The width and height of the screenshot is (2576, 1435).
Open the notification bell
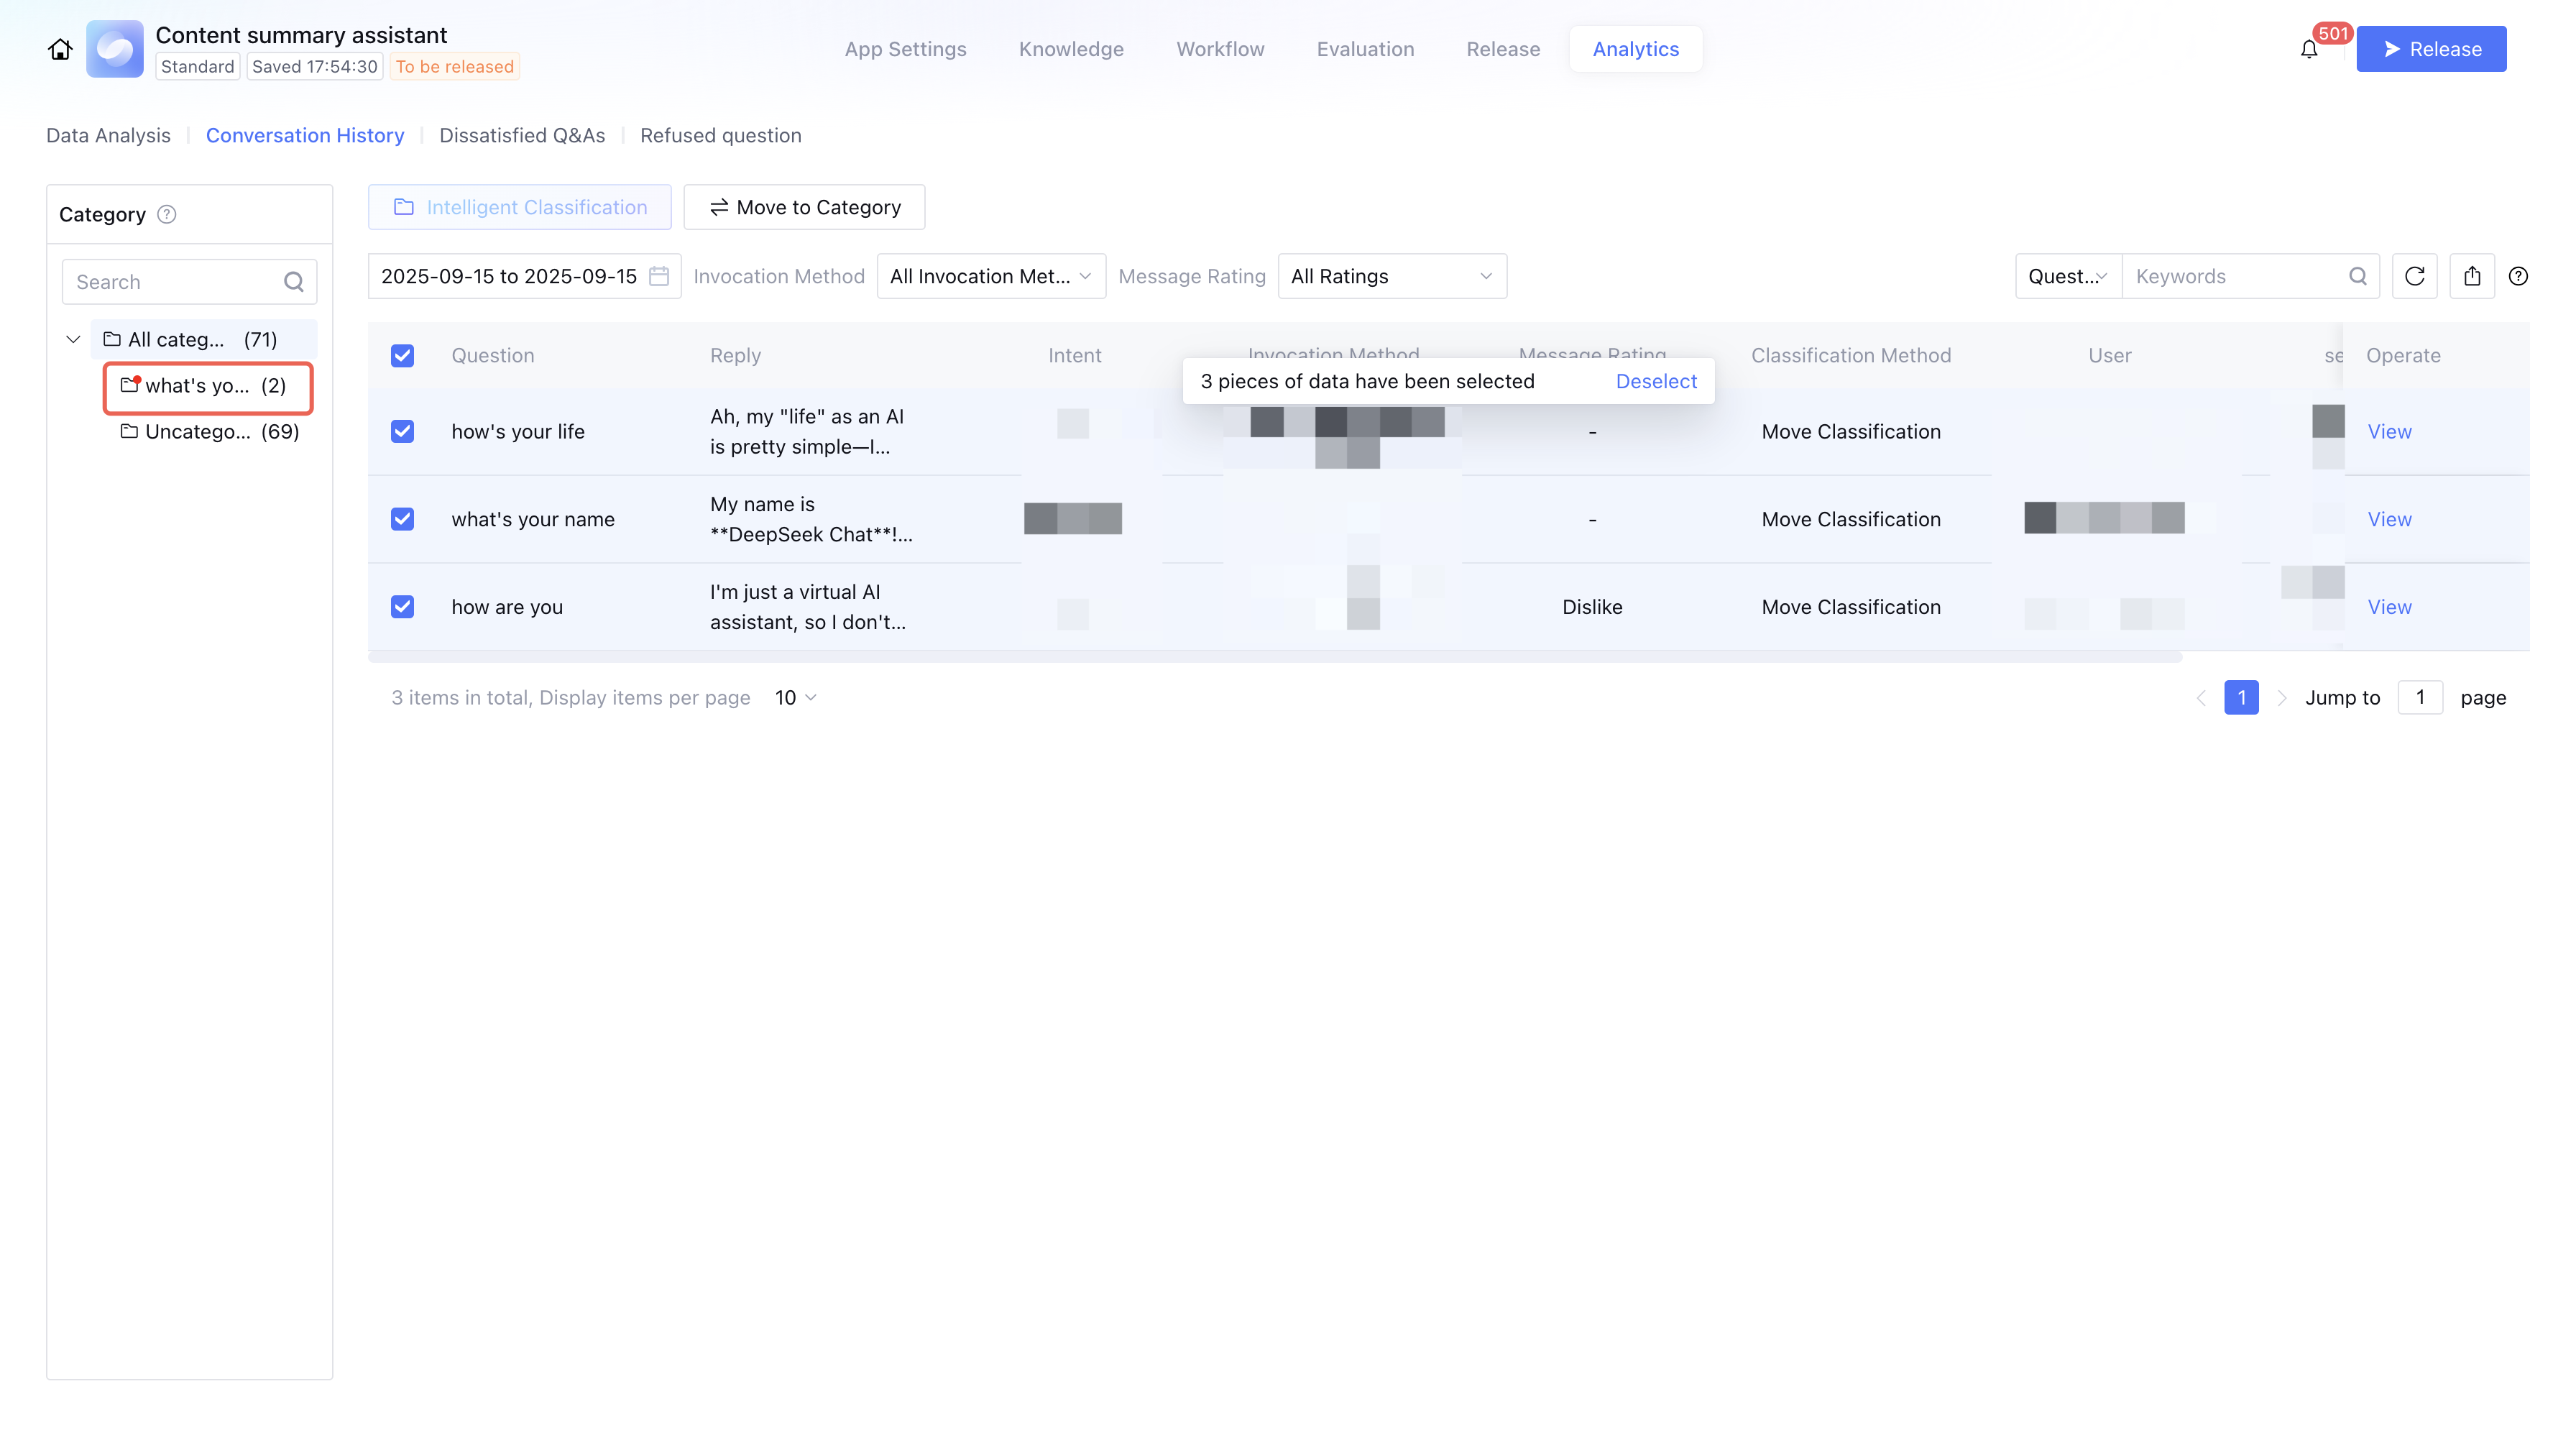pyautogui.click(x=2308, y=49)
